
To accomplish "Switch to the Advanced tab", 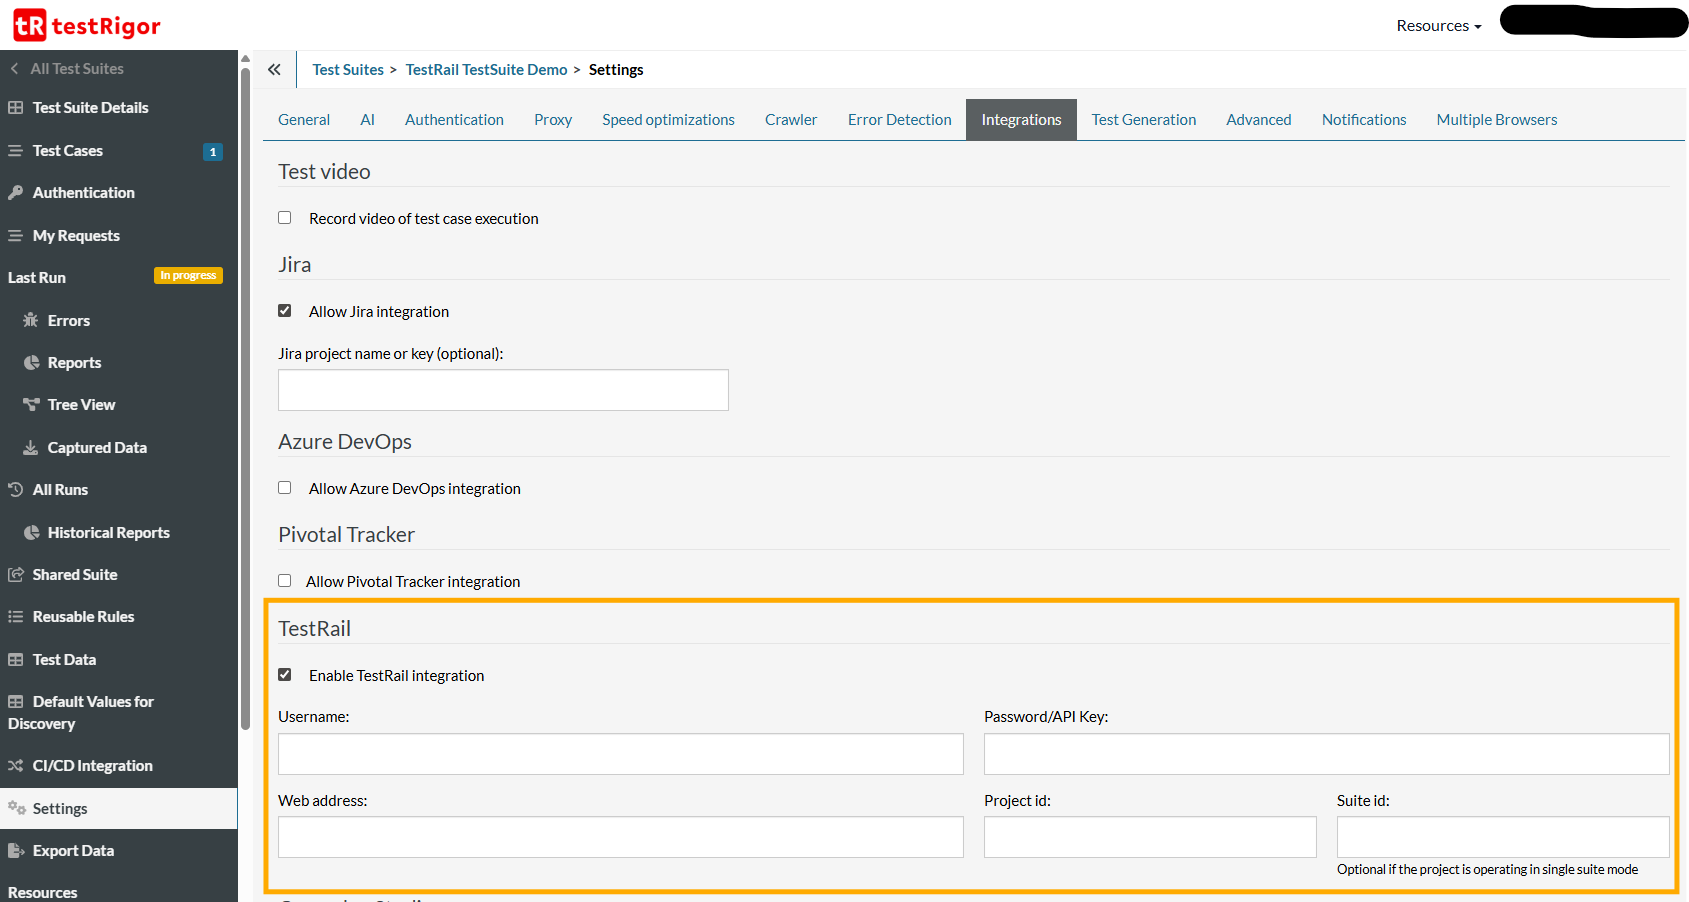I will point(1259,120).
